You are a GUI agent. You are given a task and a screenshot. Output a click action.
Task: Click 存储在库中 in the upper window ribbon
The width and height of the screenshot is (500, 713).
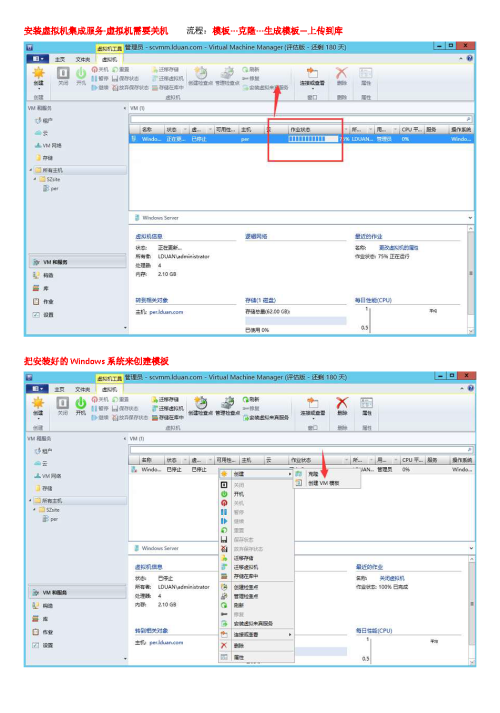168,87
